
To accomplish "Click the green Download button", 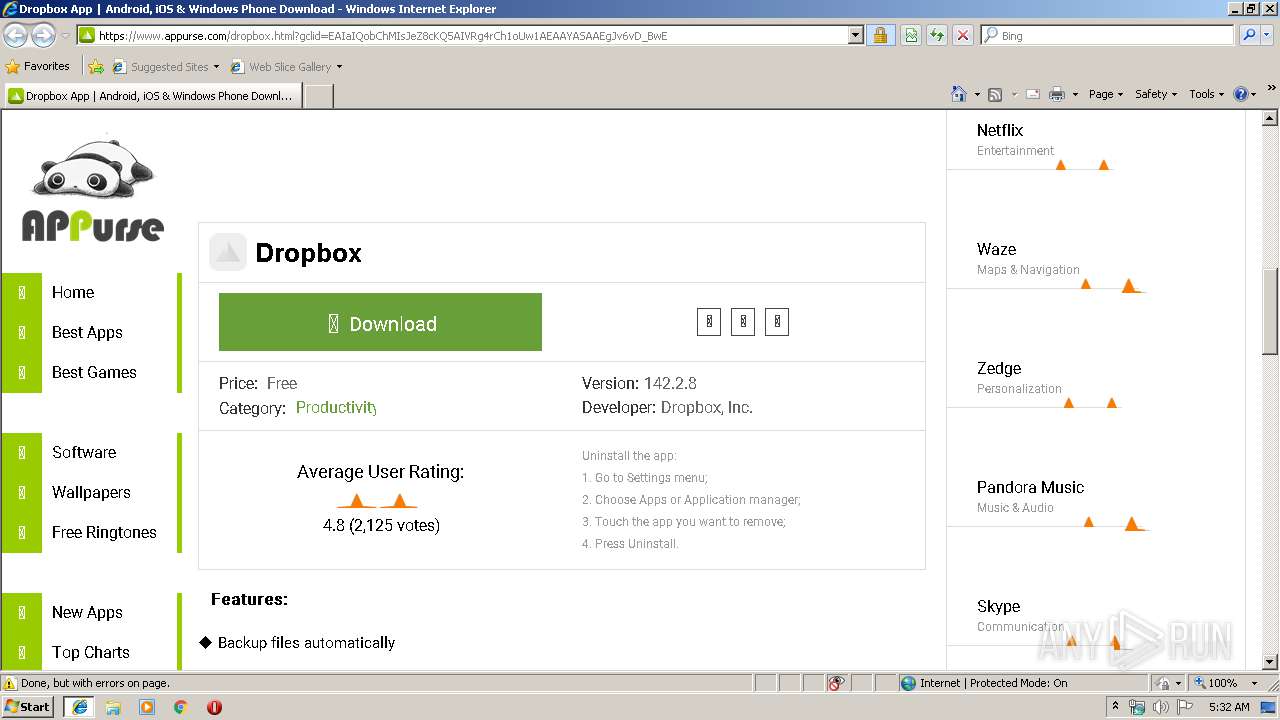I will (380, 322).
